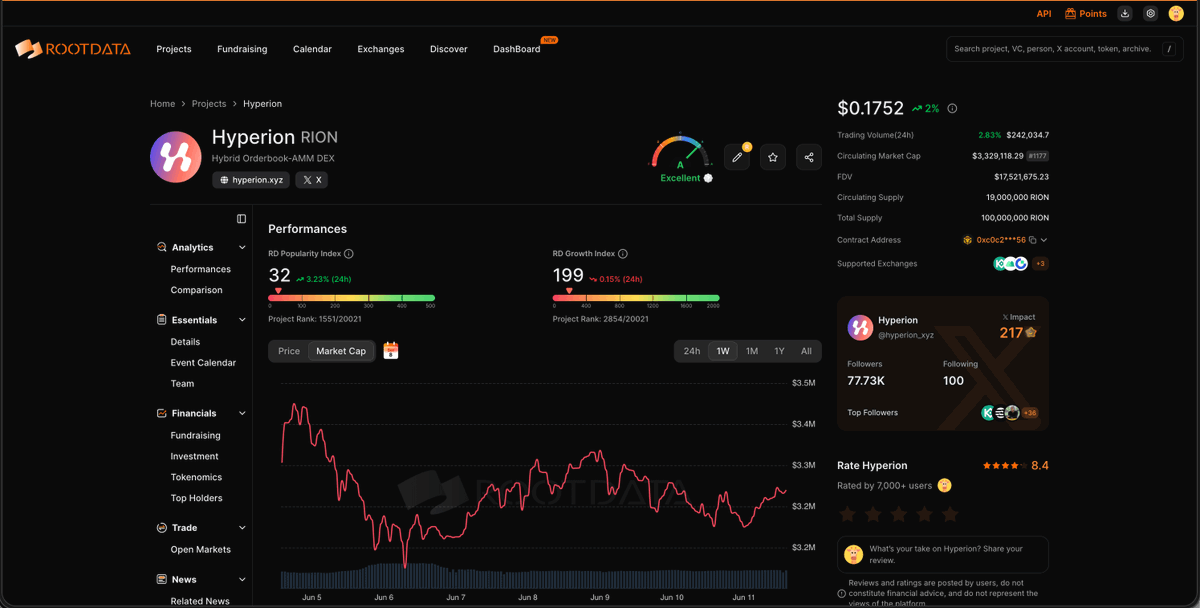Open Hyperion X account link
1200x608 pixels.
[312, 180]
